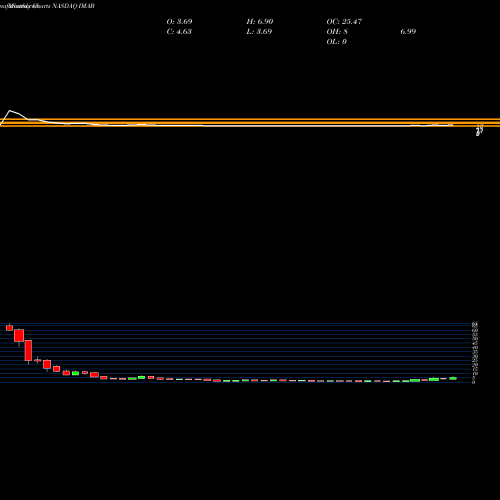Click the tallest red candlestick

[28, 350]
